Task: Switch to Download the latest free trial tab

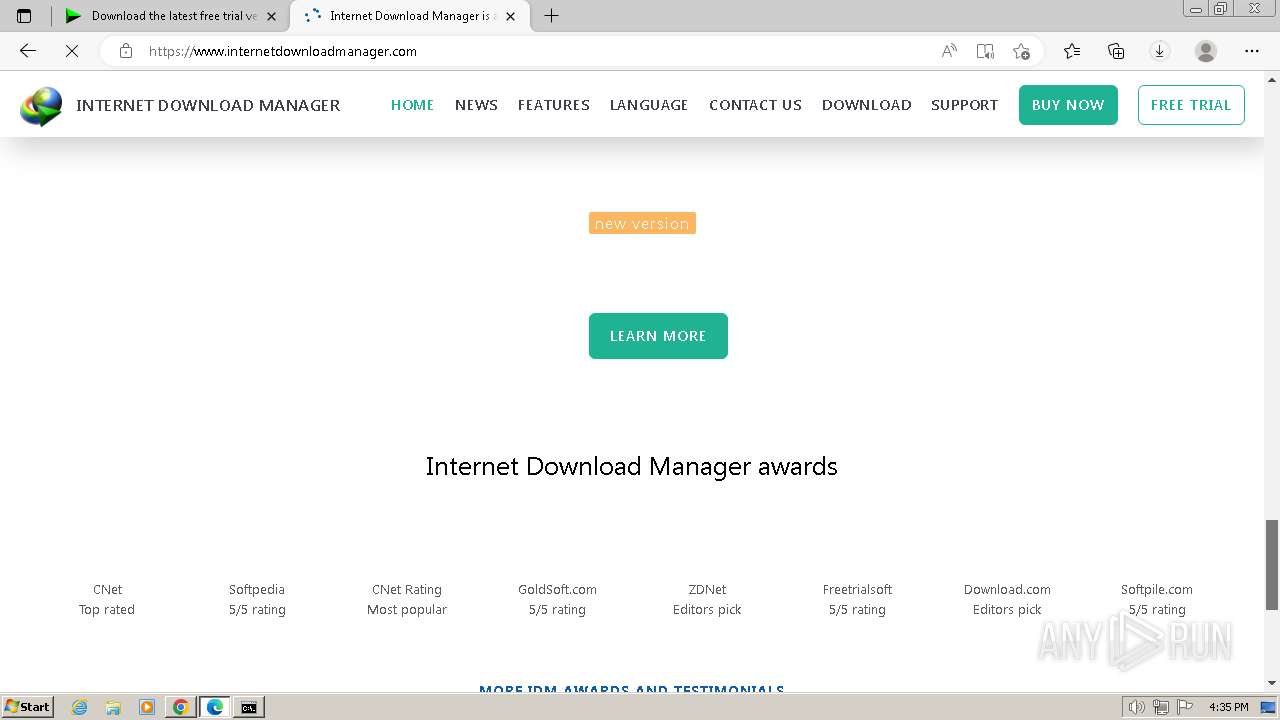Action: click(x=170, y=16)
